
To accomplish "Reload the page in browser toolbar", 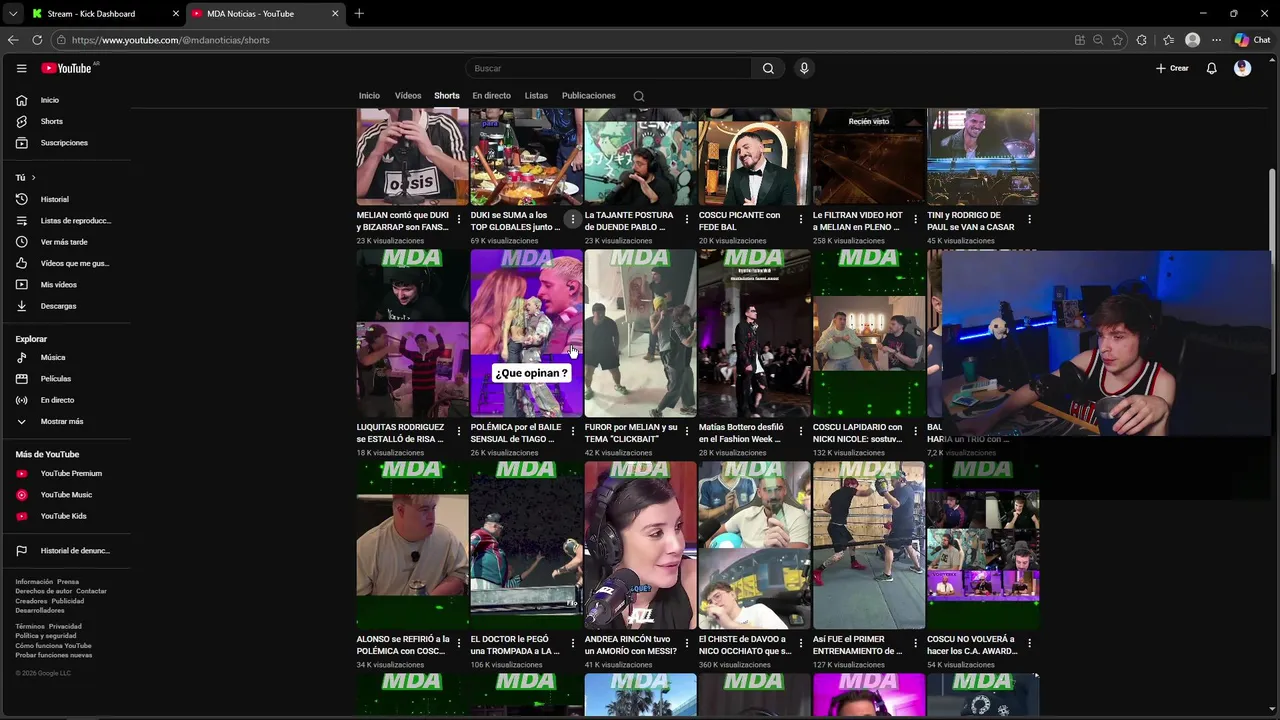I will tap(37, 40).
